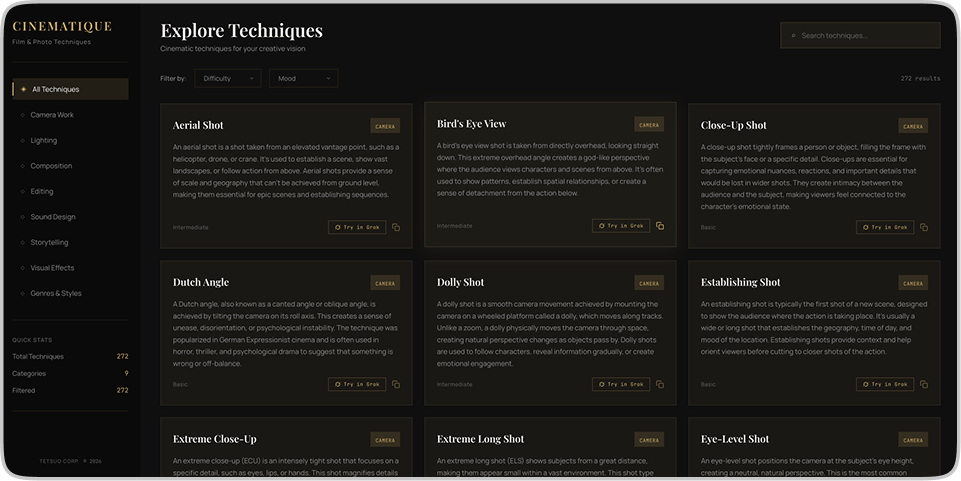Copy the Establishing Shot technique
The width and height of the screenshot is (961, 481).
point(924,384)
